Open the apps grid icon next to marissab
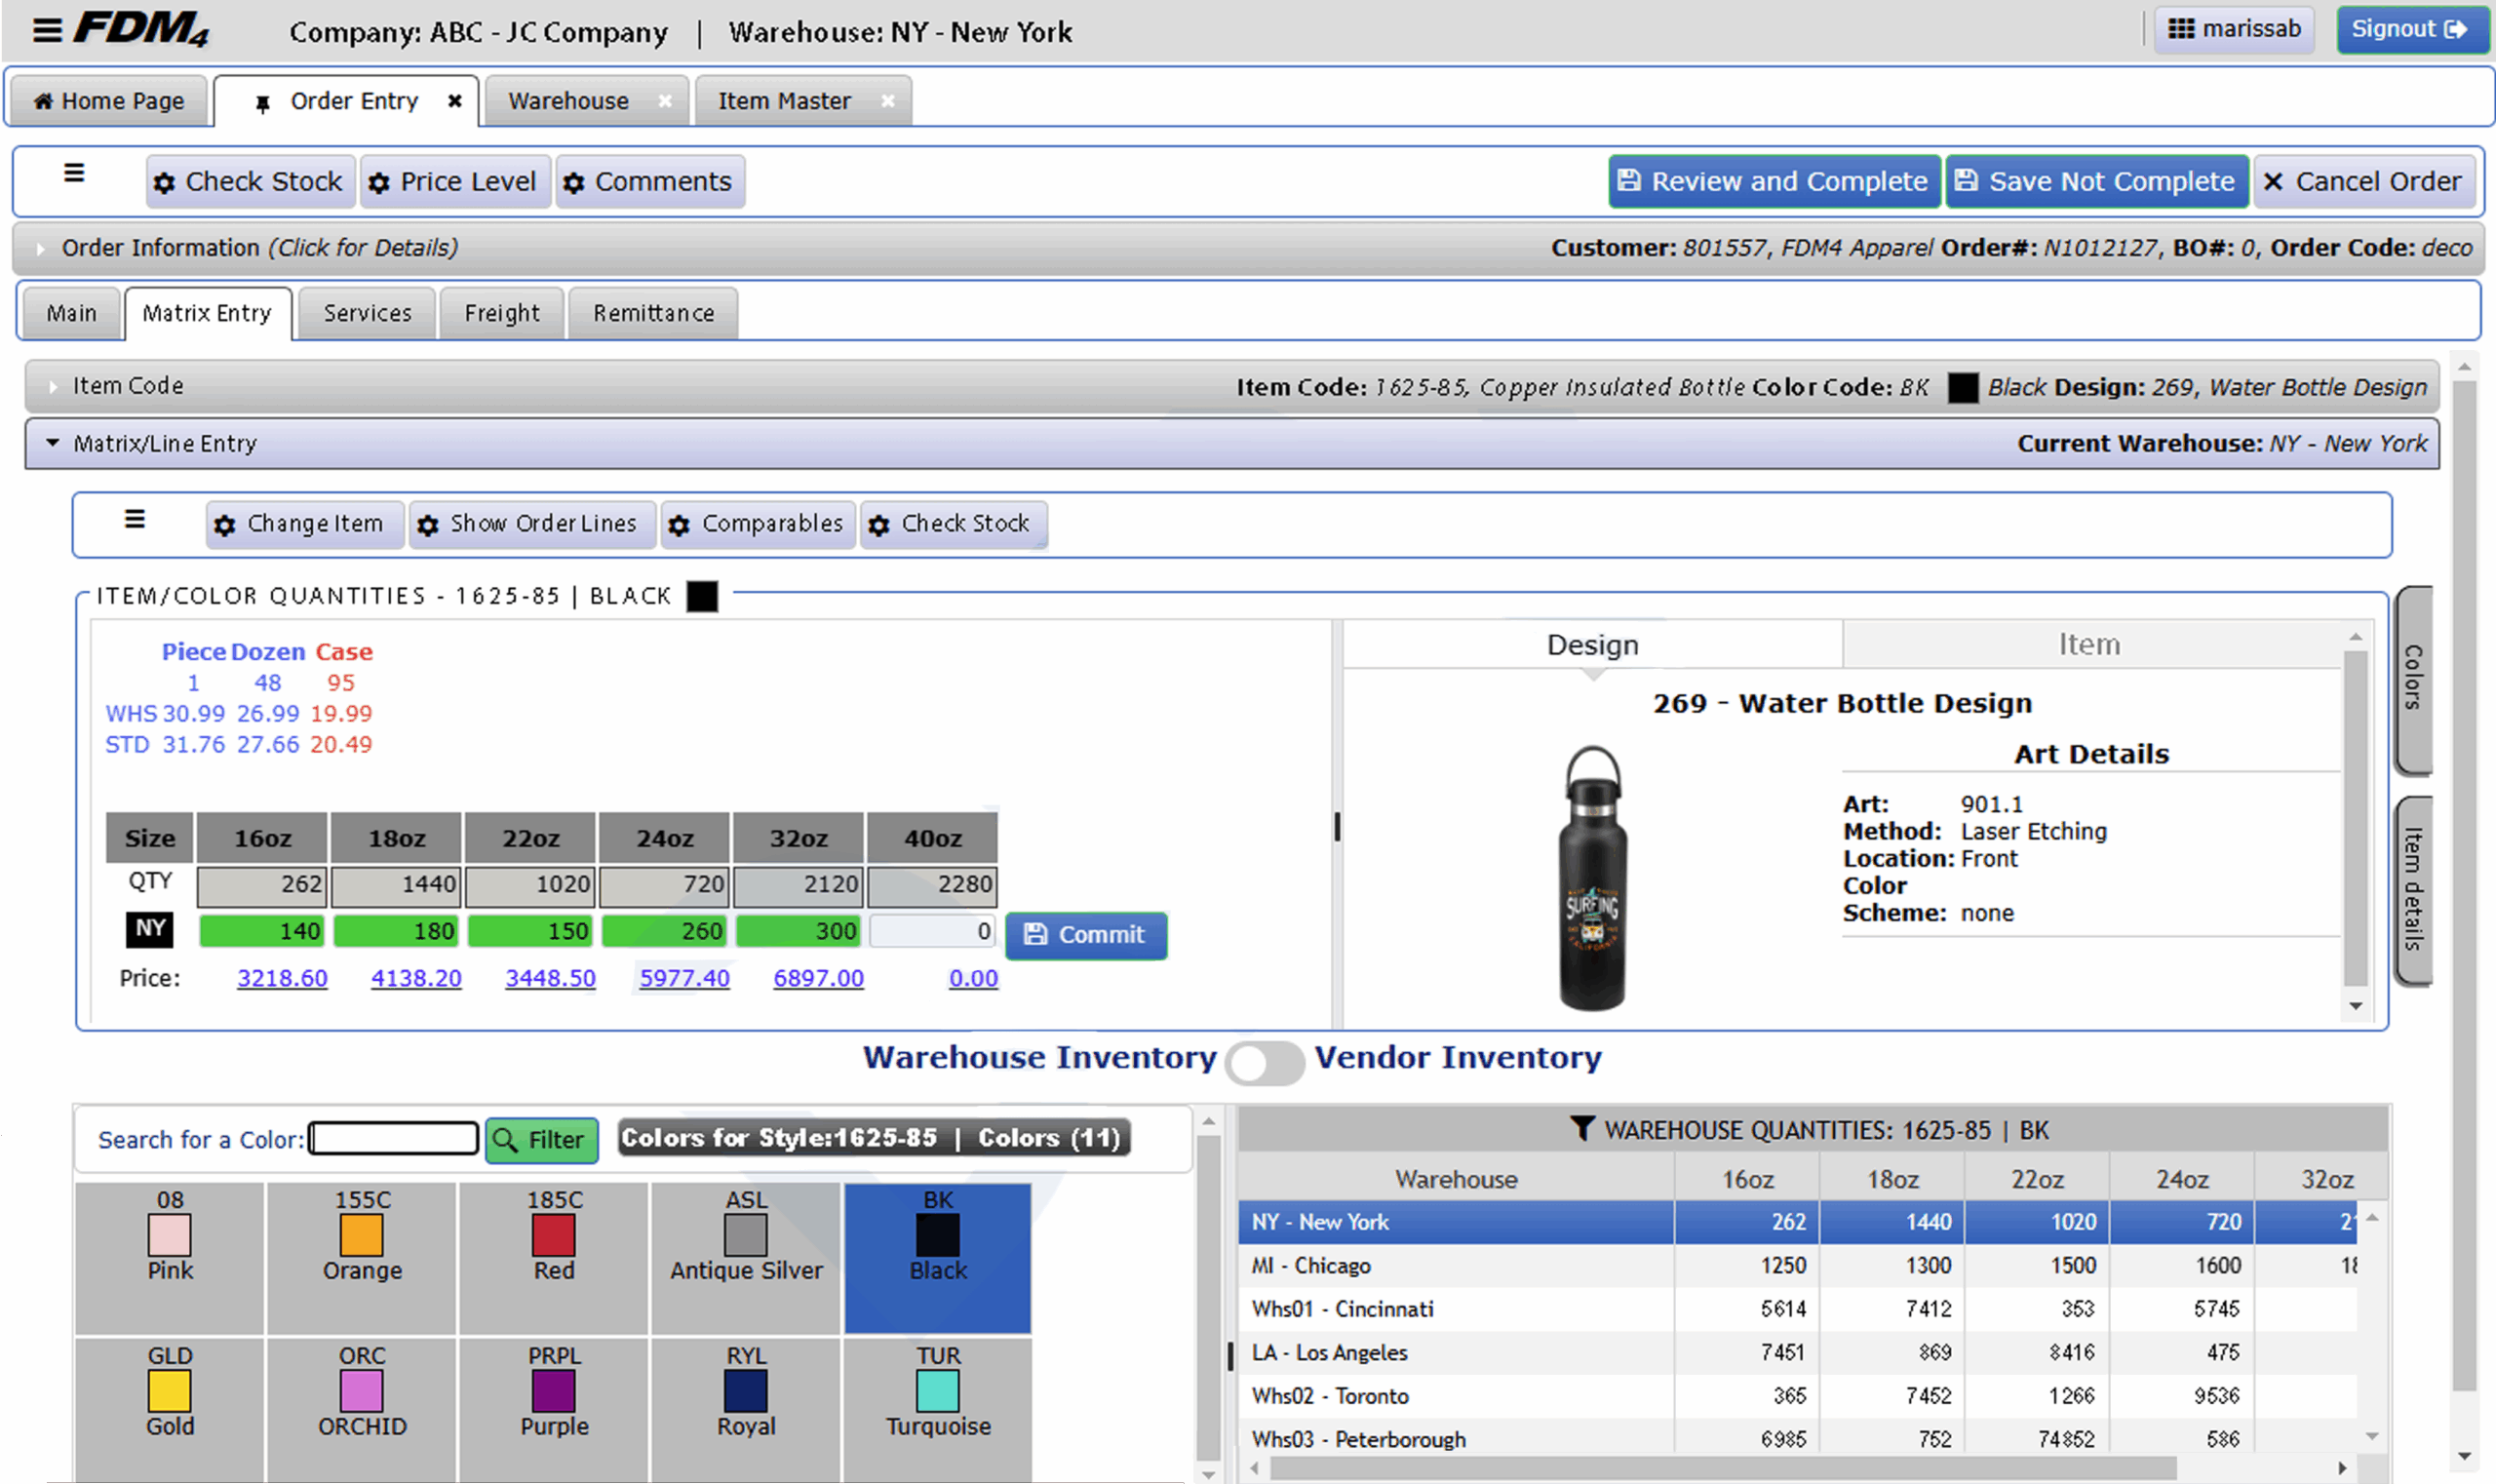Viewport: 2496px width, 1484px height. pos(2181,29)
